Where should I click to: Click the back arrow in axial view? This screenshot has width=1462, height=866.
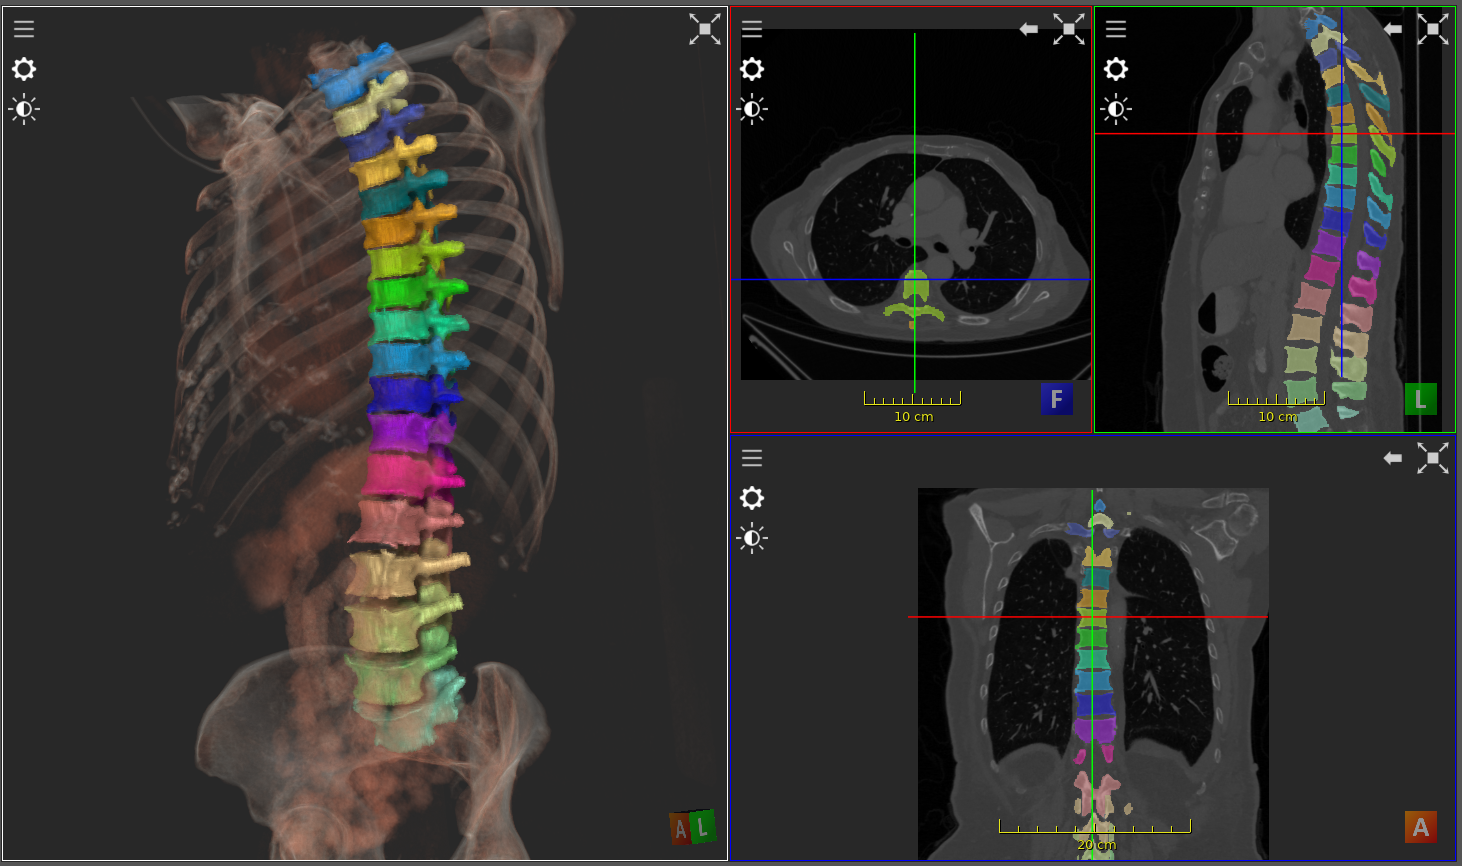(1029, 29)
